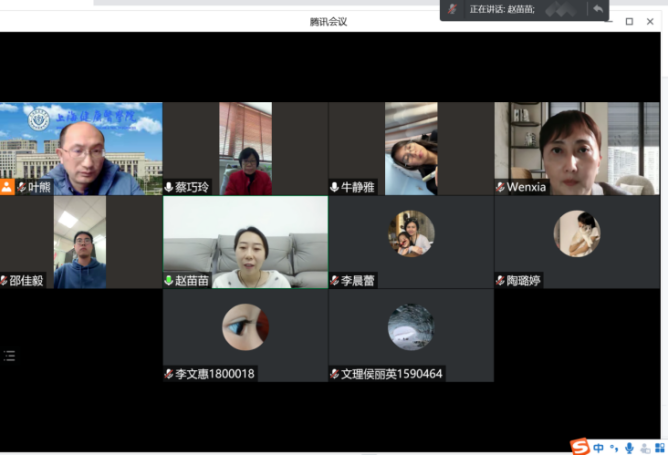668x455 pixels.
Task: Click 正在讲话: 赵苗苗 speaker label
Action: coord(502,9)
